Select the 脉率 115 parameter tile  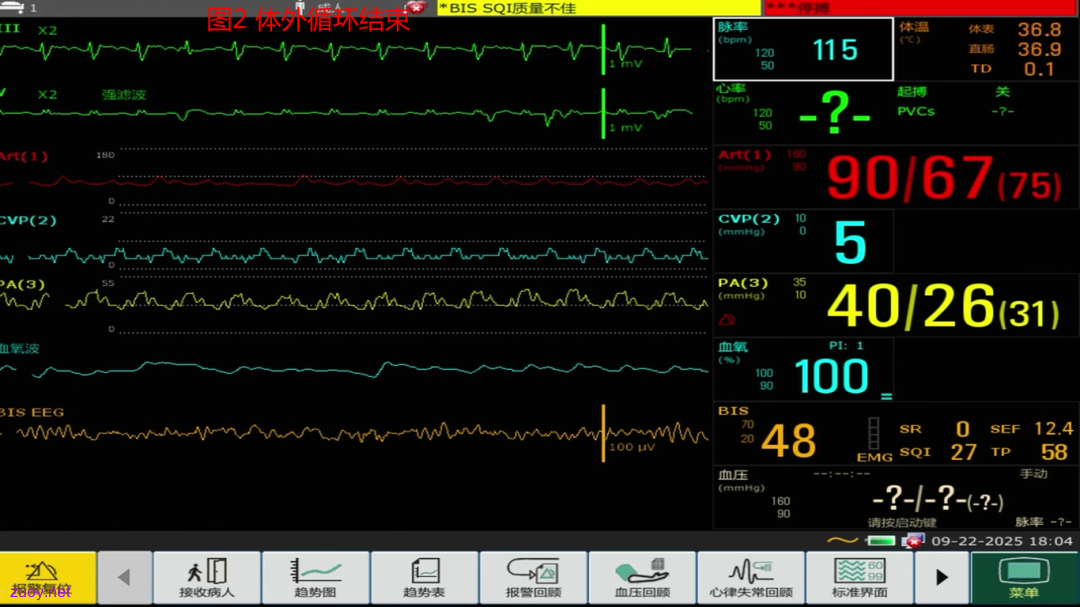(x=803, y=50)
